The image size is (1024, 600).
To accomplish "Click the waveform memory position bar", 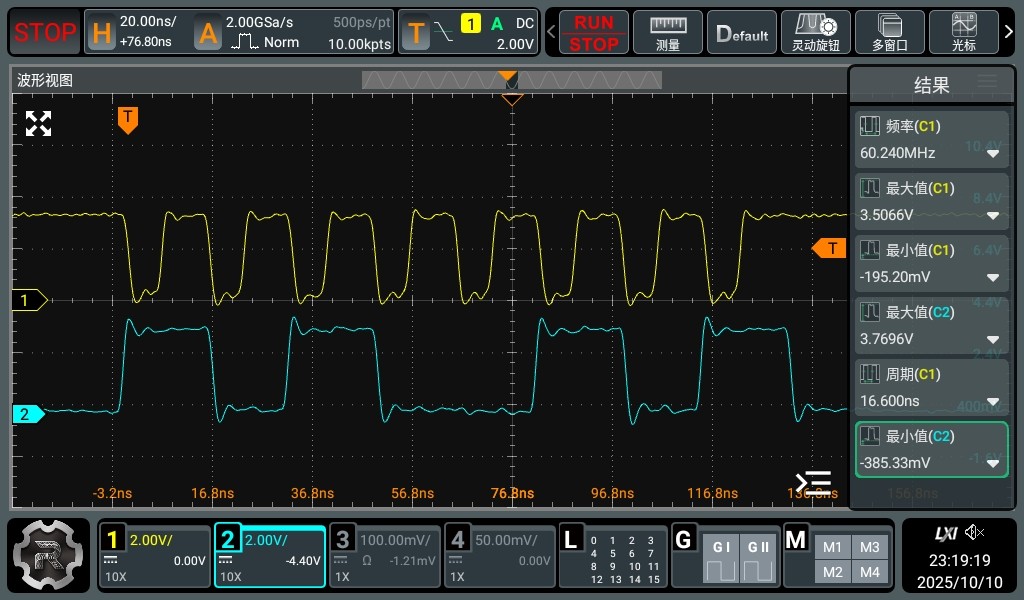I will (510, 80).
